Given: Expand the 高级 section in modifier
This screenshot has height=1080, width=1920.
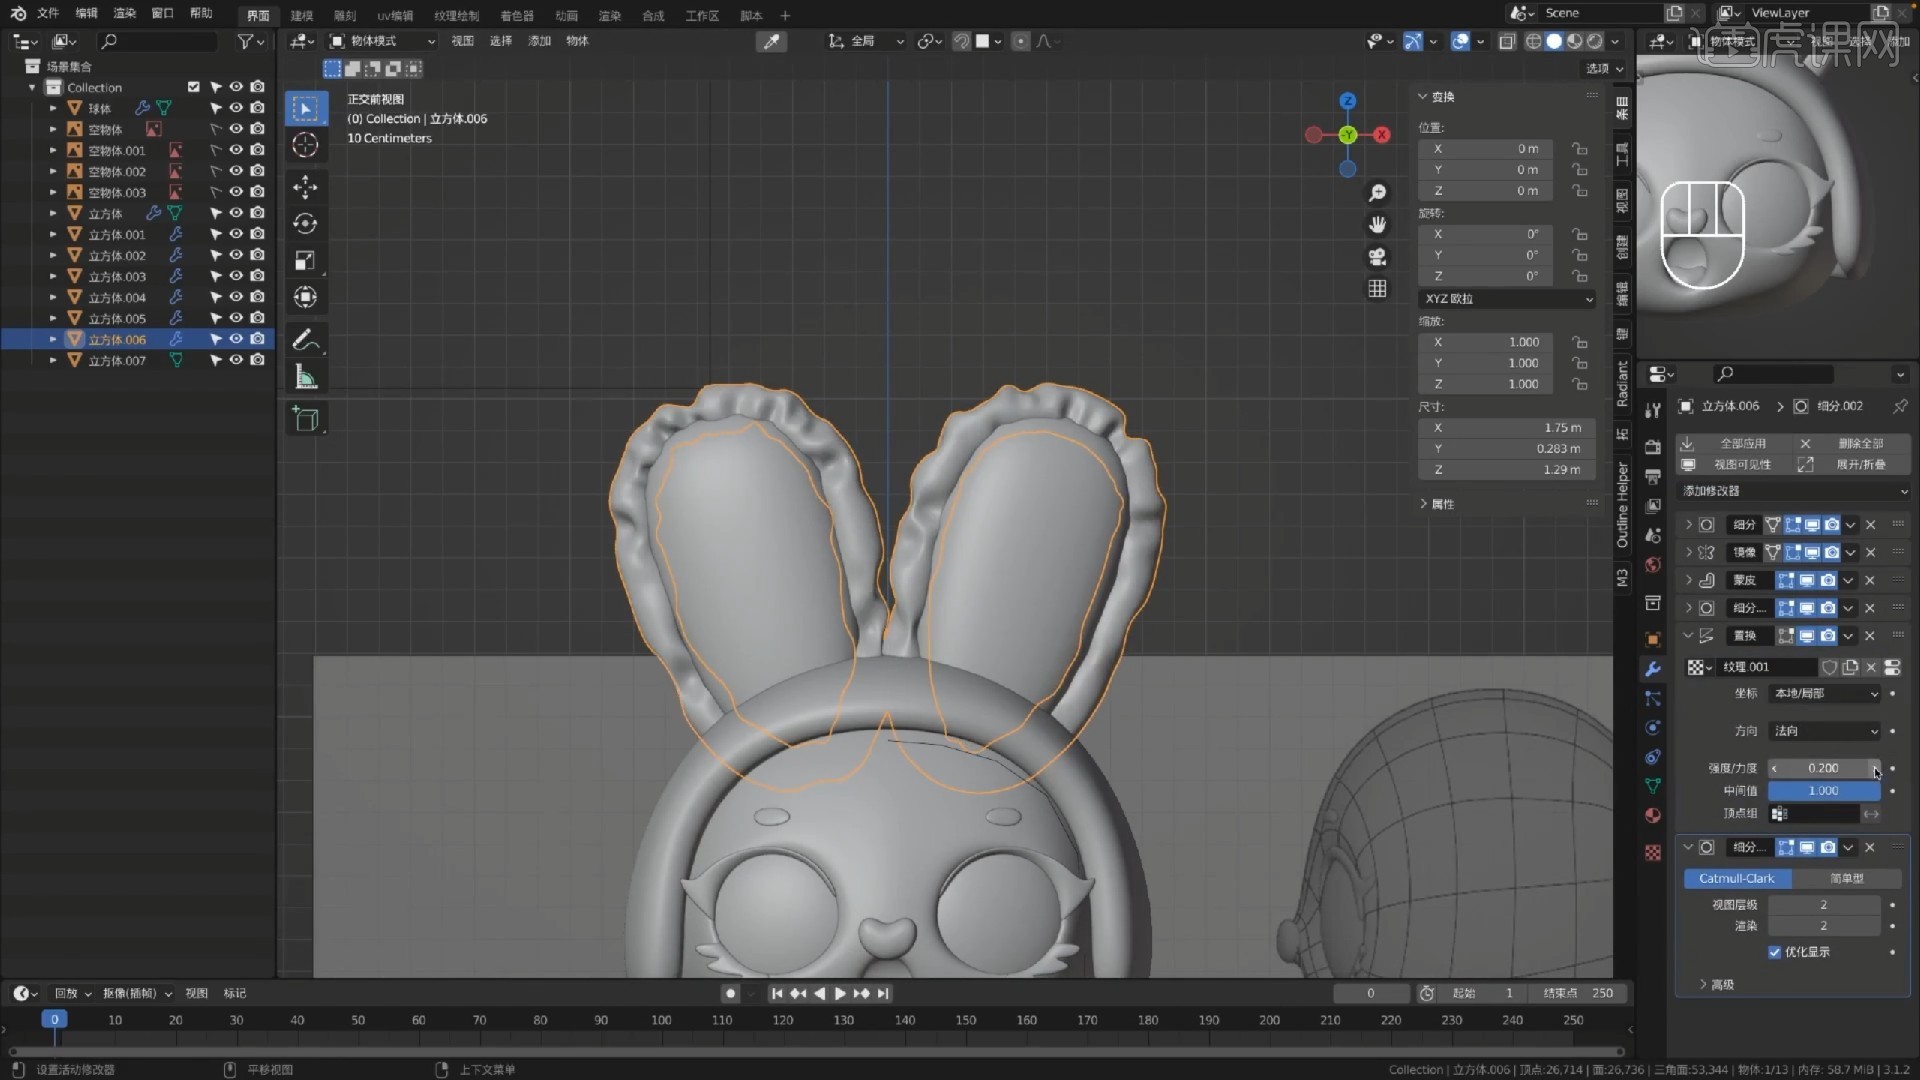Looking at the screenshot, I should pyautogui.click(x=1716, y=984).
